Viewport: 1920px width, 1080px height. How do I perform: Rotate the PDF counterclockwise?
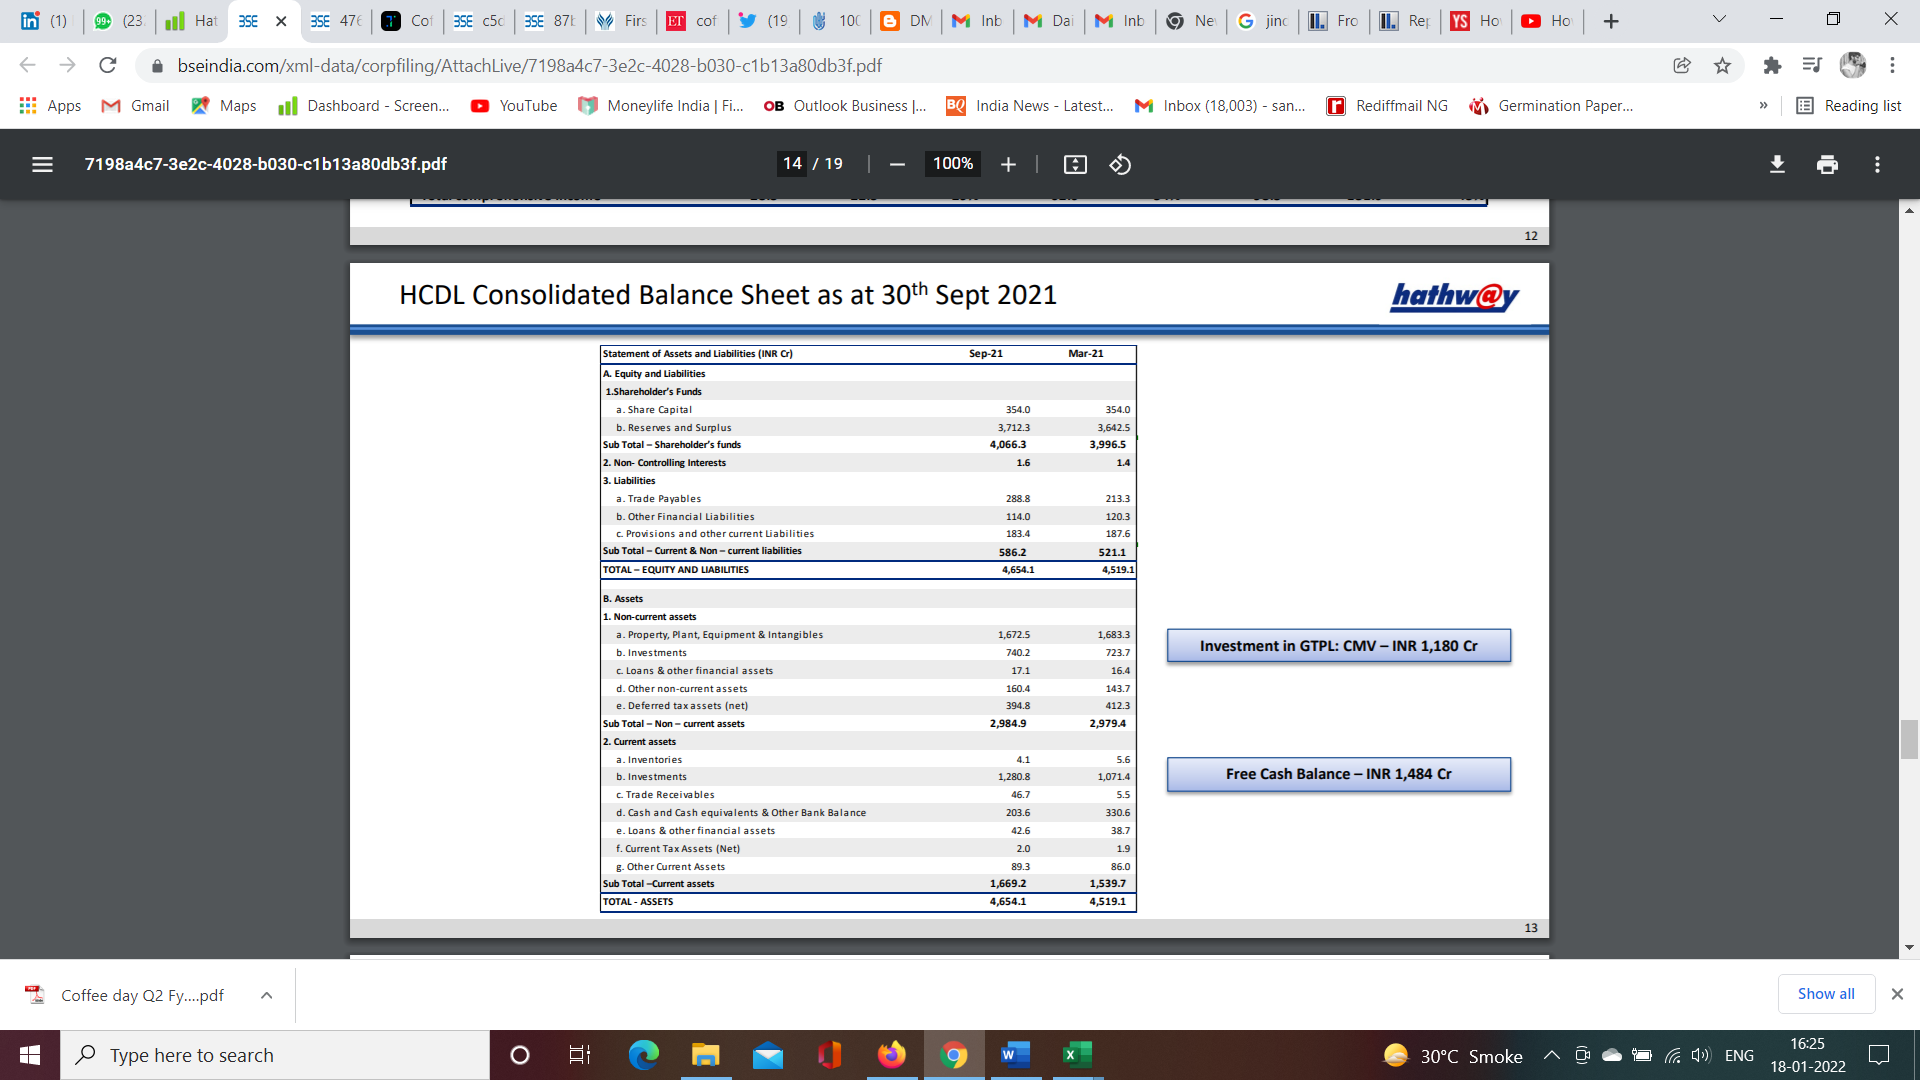coord(1120,164)
